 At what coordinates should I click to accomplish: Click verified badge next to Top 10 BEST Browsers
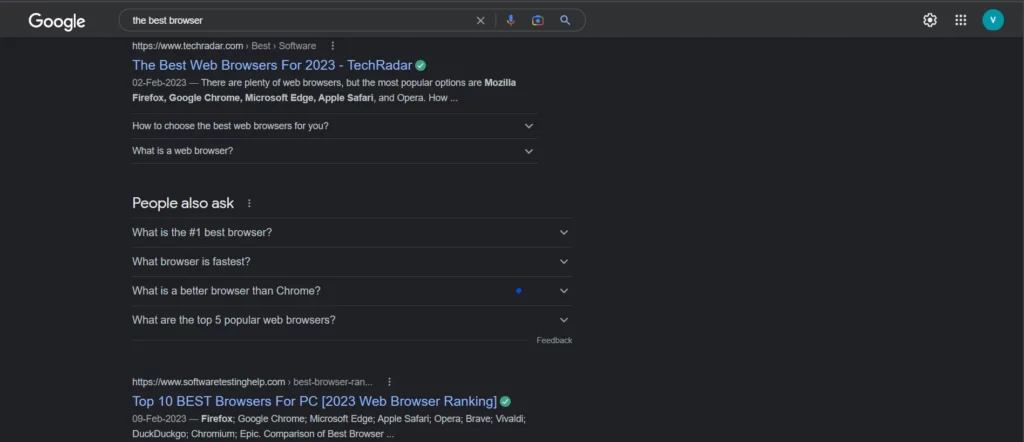click(x=505, y=401)
